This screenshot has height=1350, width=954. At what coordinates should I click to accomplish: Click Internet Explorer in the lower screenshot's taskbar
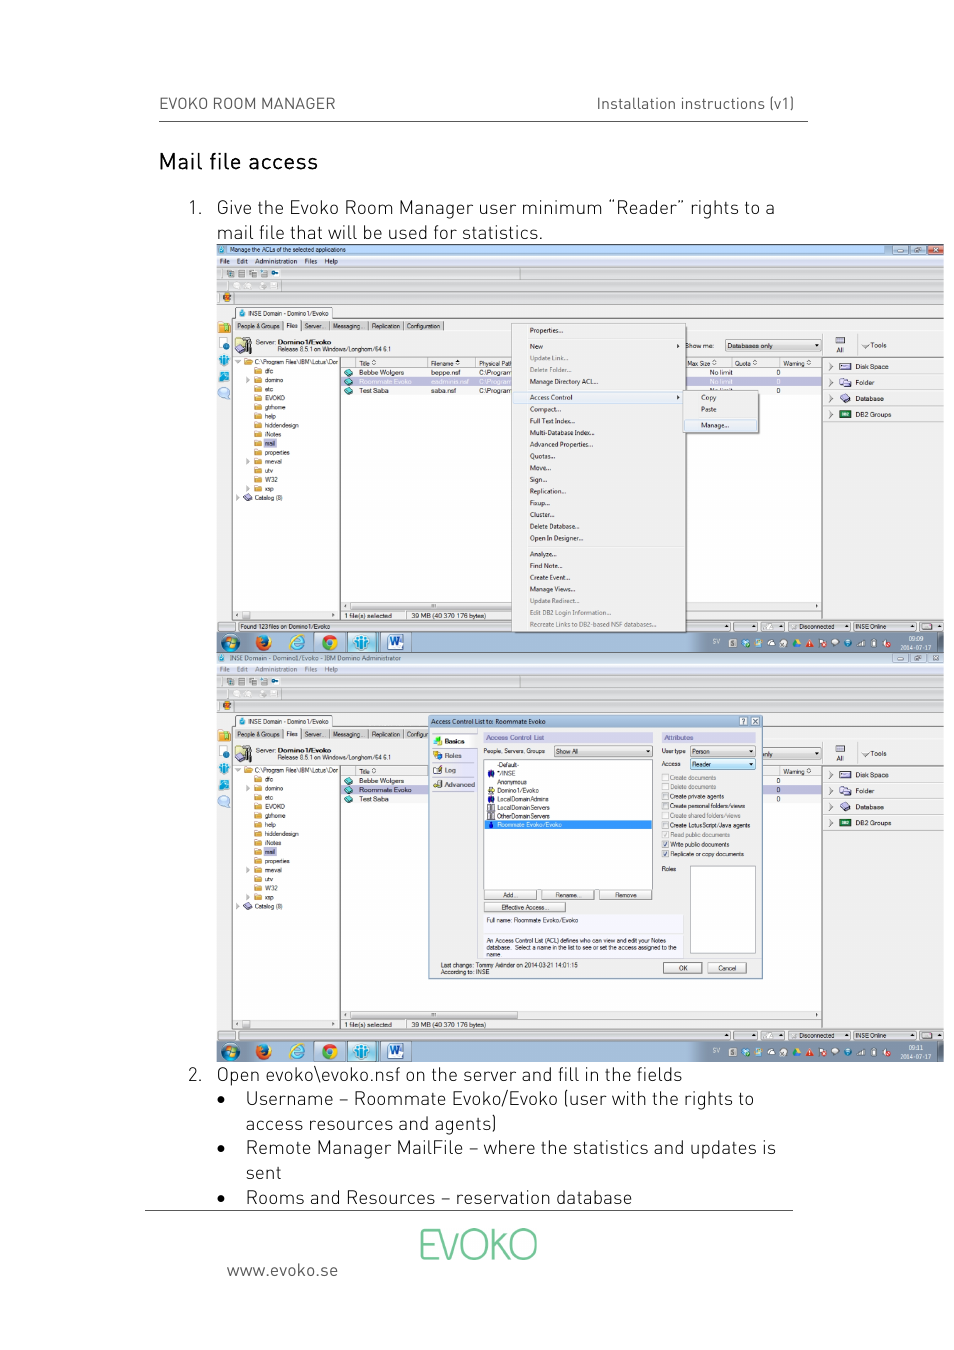click(297, 1052)
